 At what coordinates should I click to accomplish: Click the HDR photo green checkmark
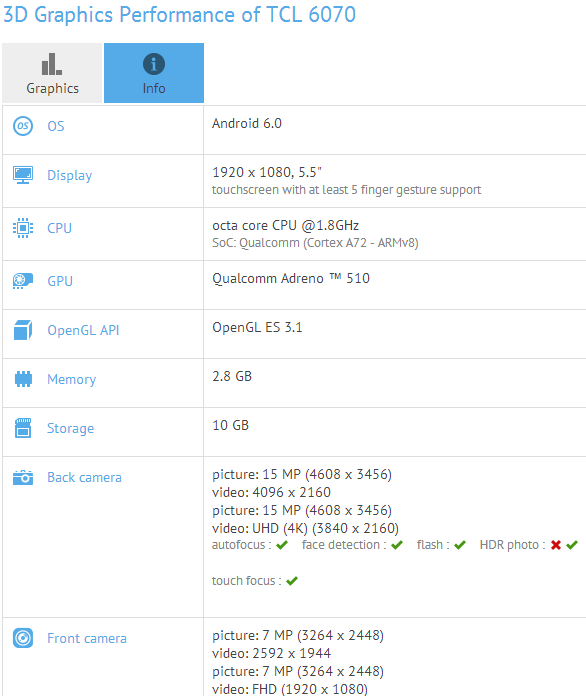tap(572, 545)
